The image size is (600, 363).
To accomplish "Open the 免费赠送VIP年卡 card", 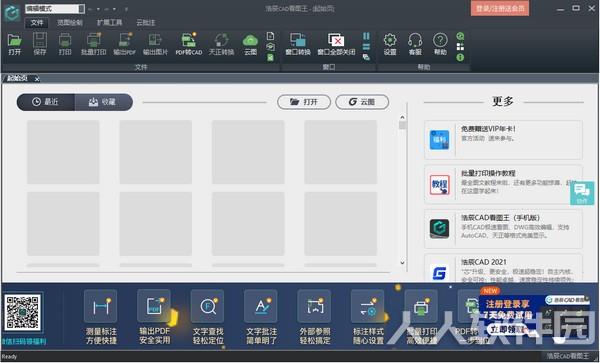I will pos(503,140).
